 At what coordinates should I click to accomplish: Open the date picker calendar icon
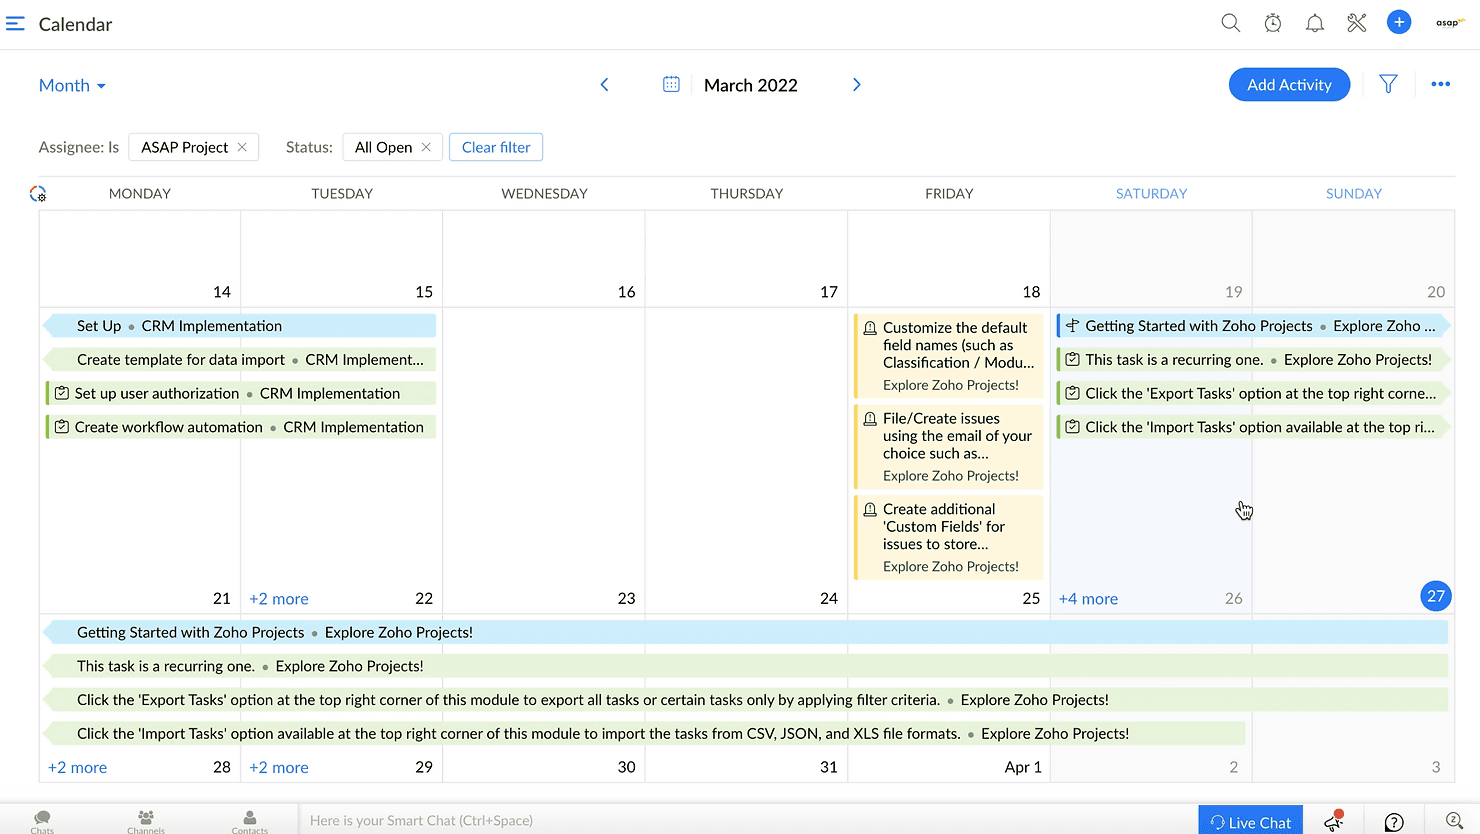[x=671, y=84]
